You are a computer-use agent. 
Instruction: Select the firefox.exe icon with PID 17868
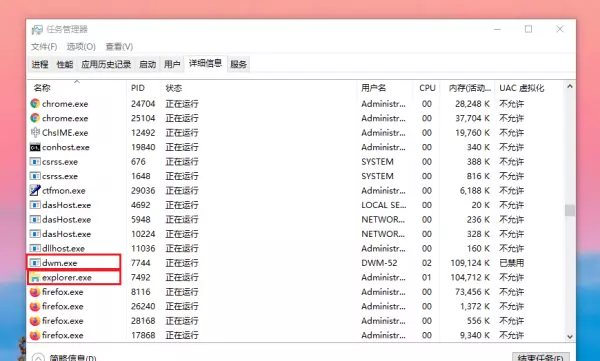(35, 335)
